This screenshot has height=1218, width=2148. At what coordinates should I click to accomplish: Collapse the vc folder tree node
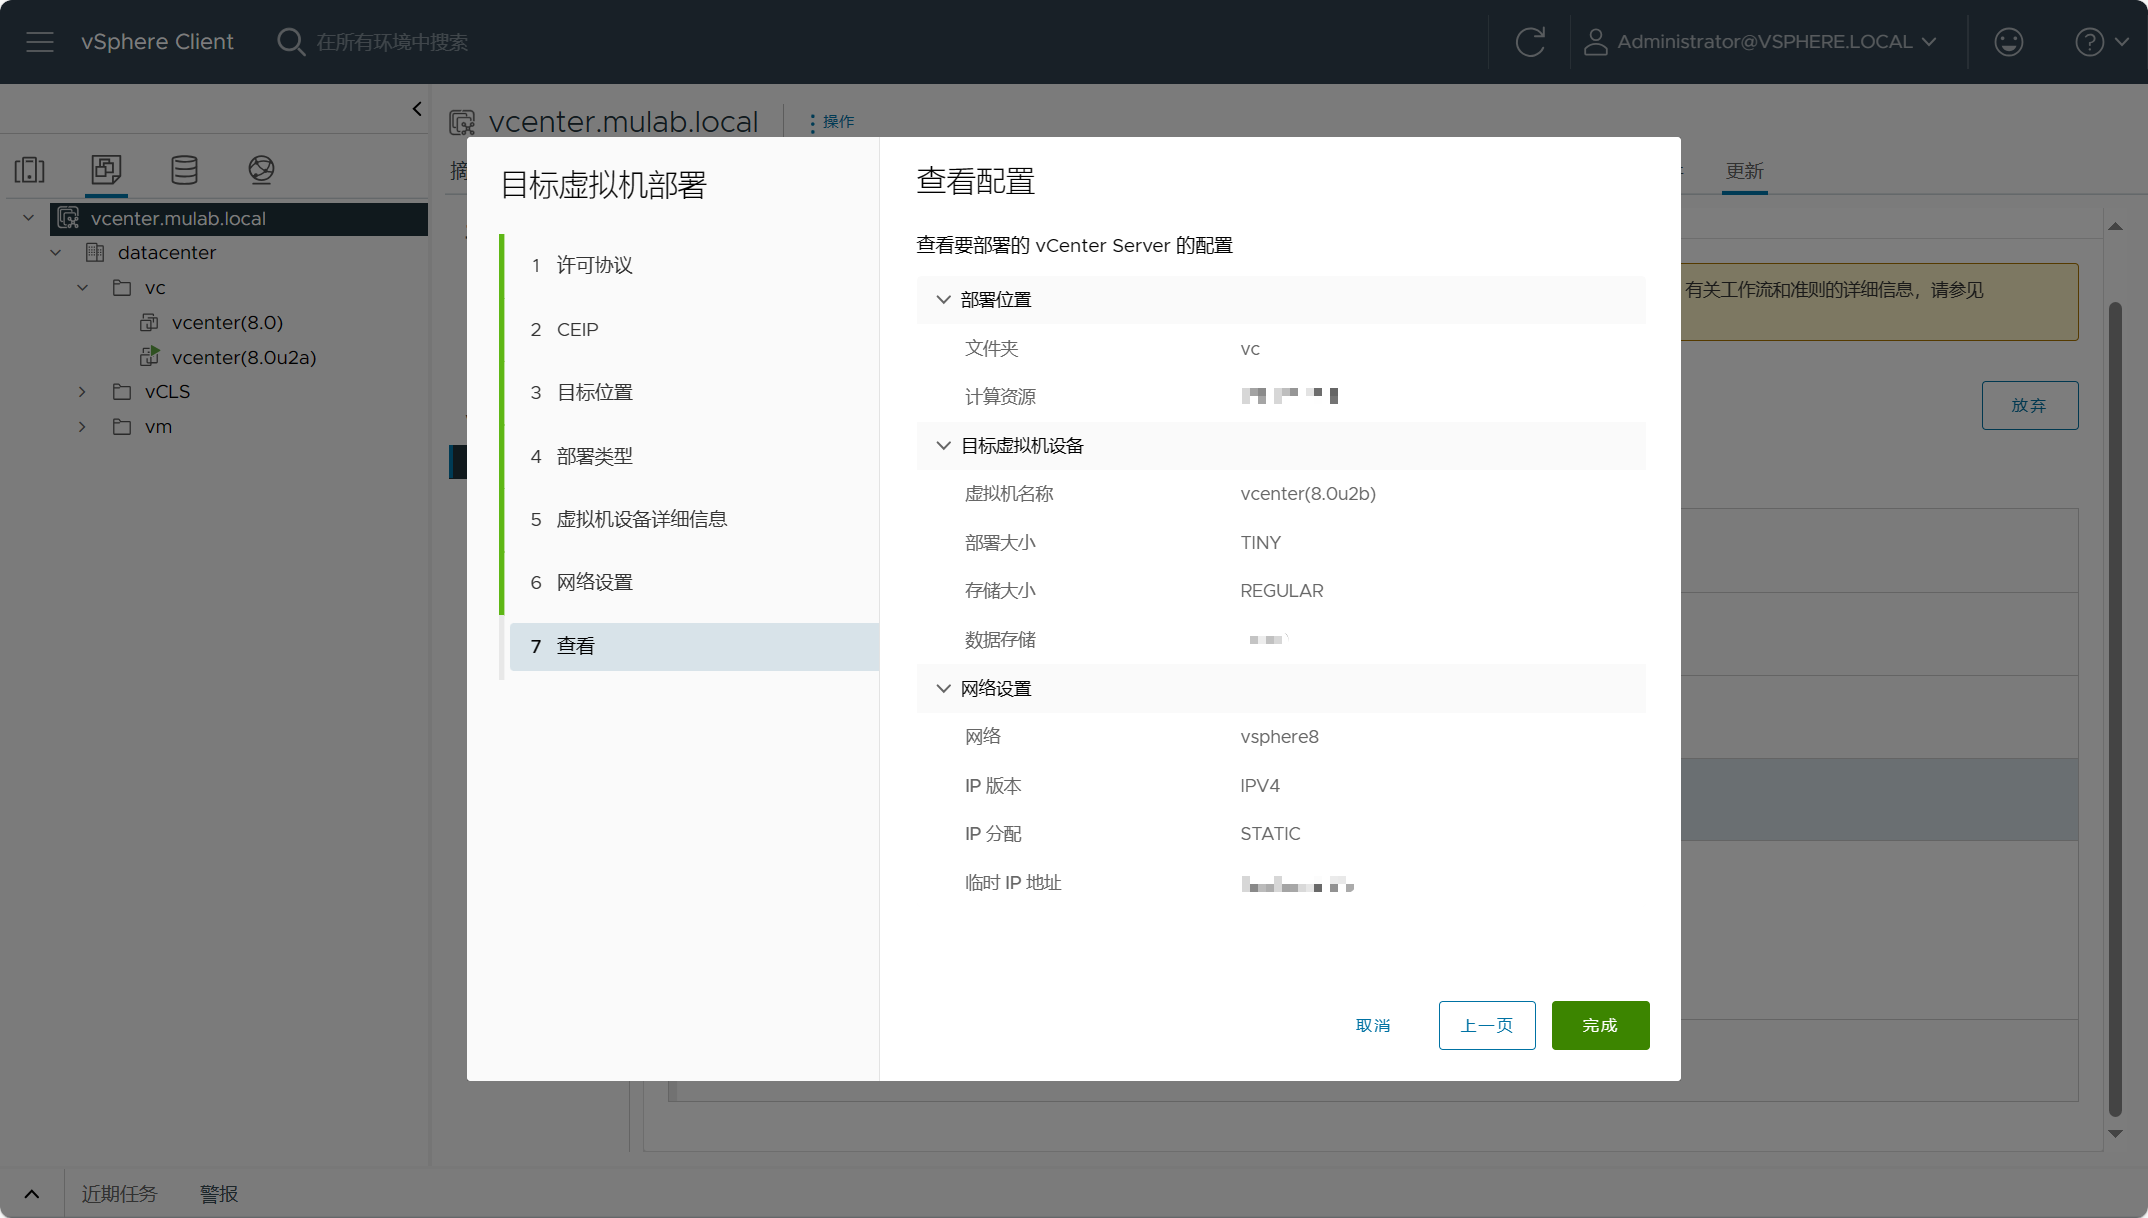[83, 288]
